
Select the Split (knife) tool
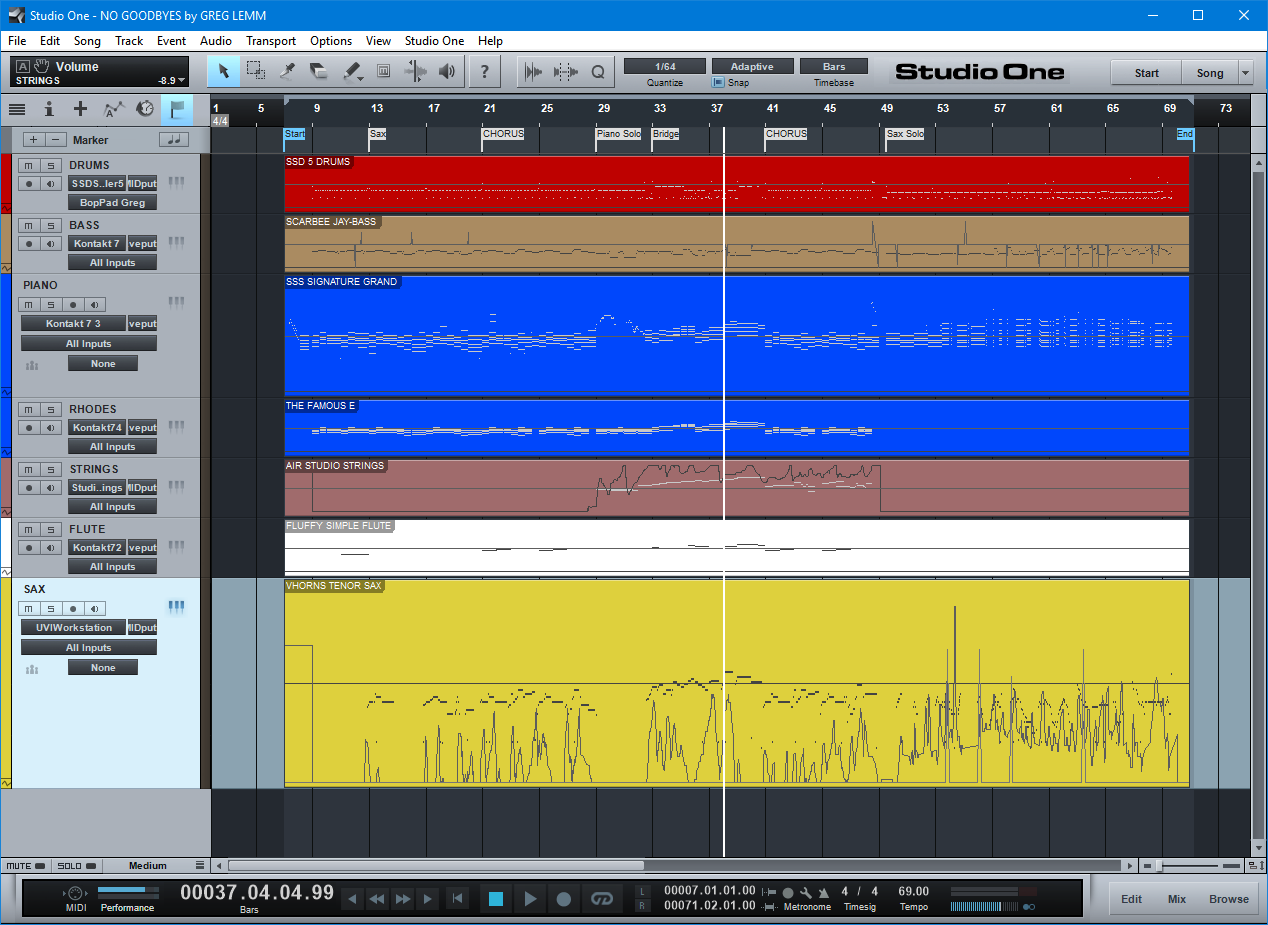(x=288, y=71)
